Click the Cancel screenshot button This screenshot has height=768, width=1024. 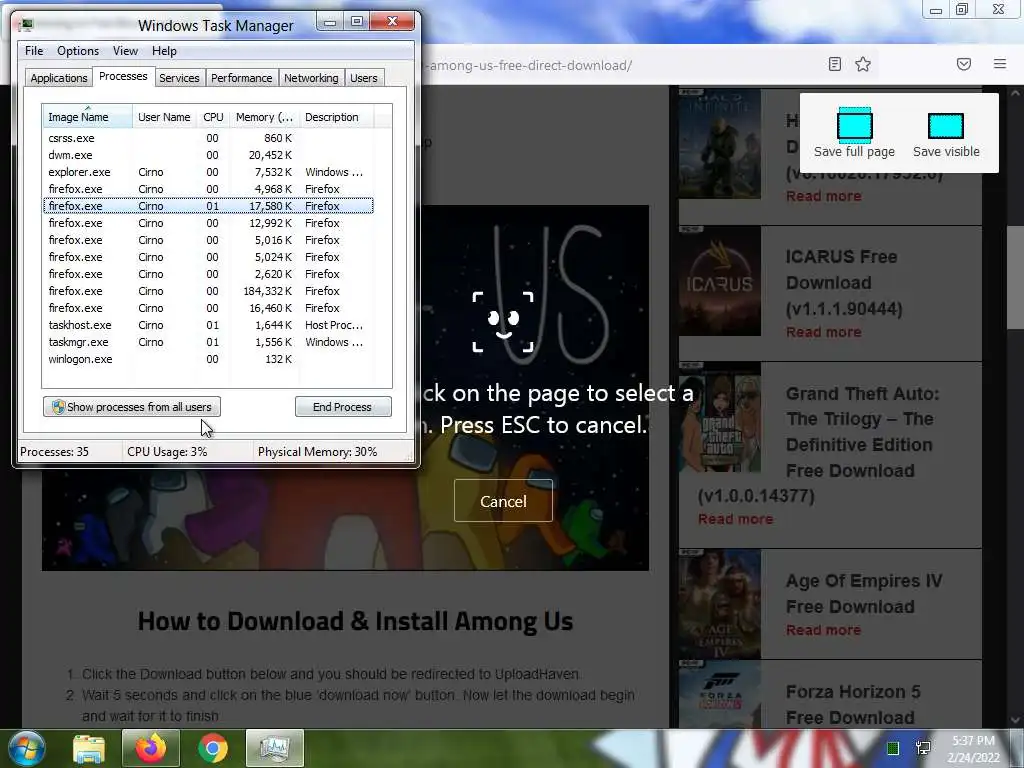[503, 501]
